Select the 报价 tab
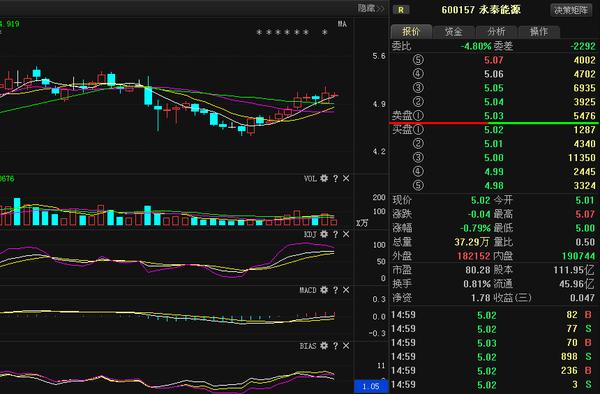Viewport: 600px width, 394px height. click(411, 31)
